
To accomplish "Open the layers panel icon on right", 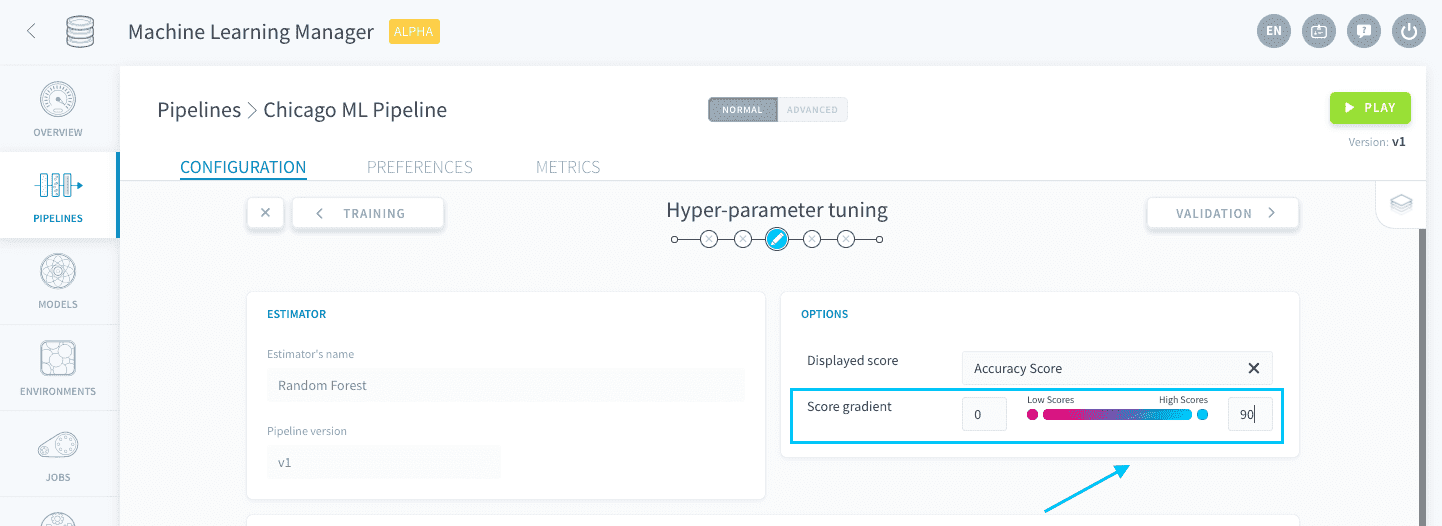I will 1401,203.
